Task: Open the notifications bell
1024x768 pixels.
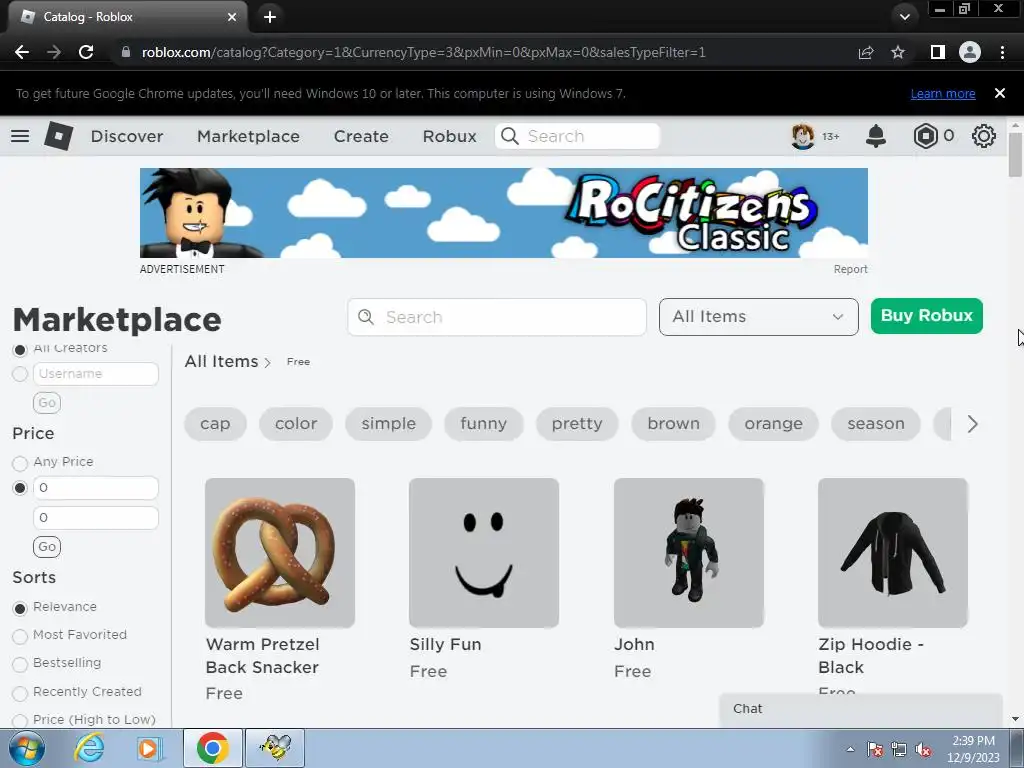Action: click(876, 136)
